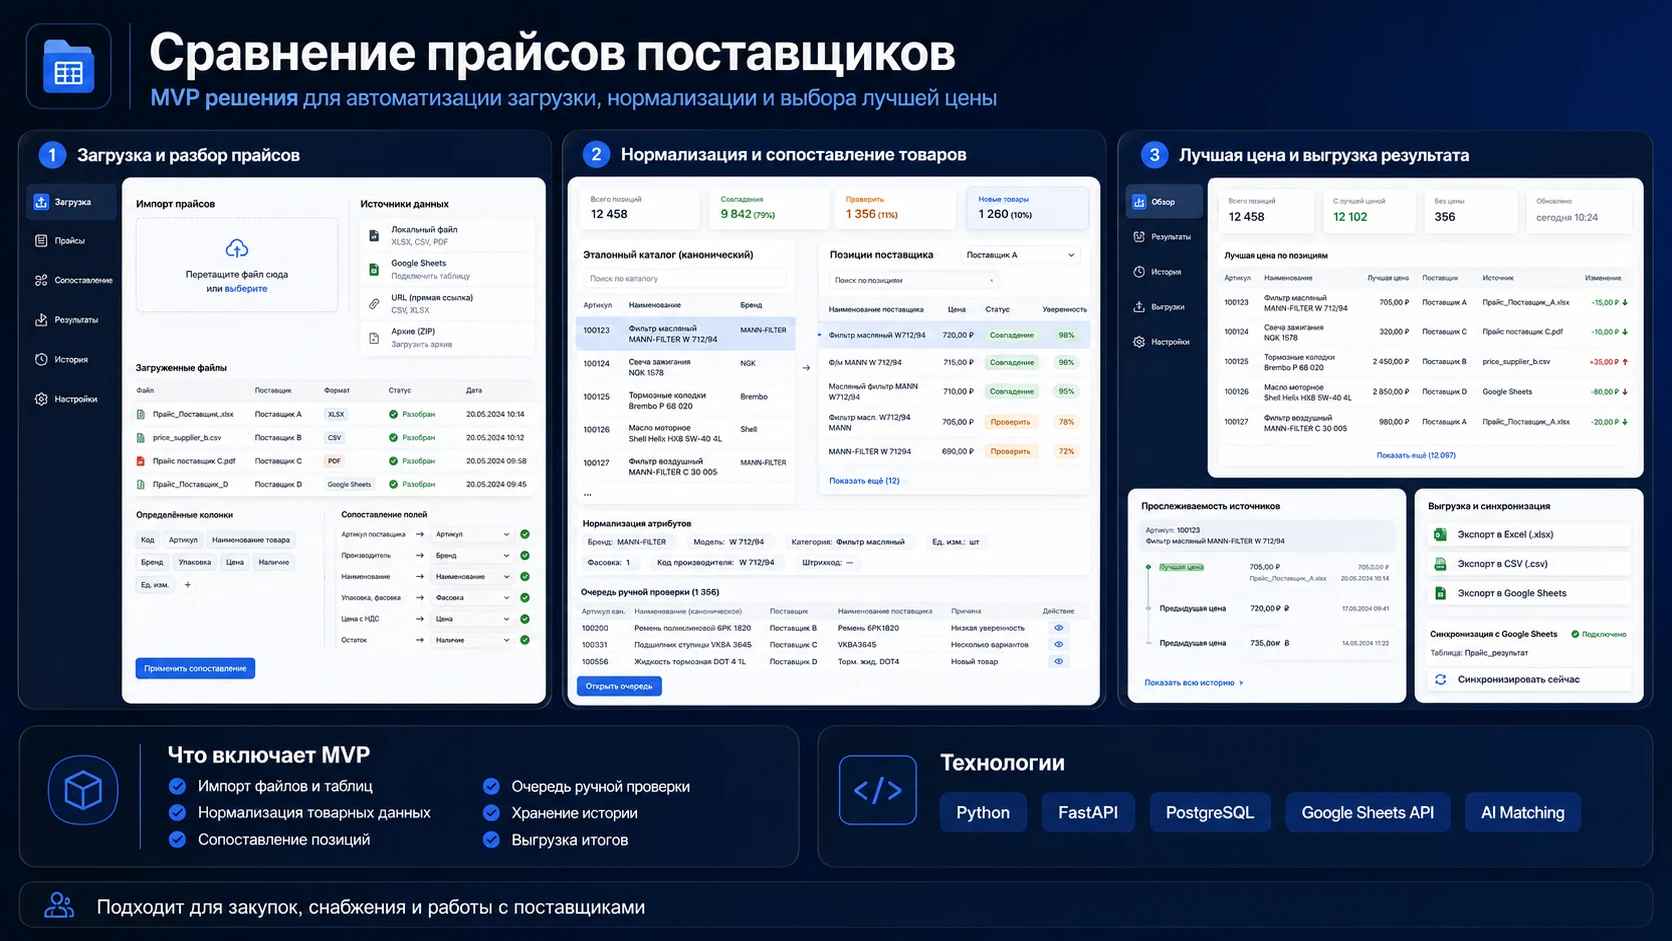Click the Архив (ZIP) file icon

[x=374, y=338]
